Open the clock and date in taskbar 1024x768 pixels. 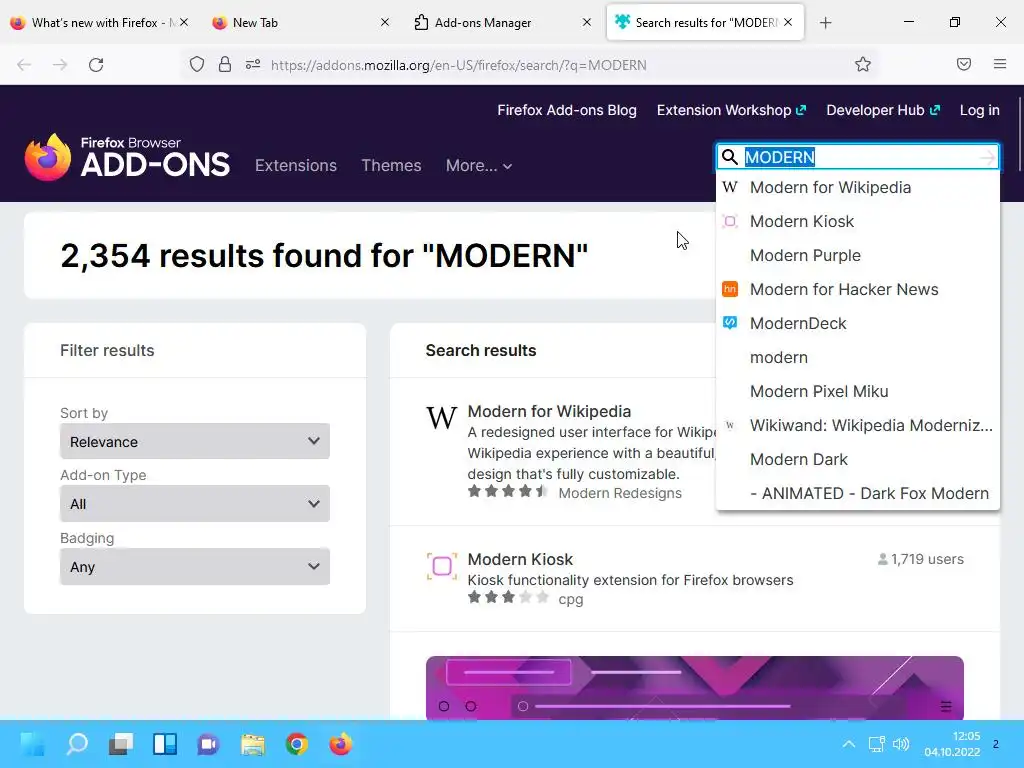click(x=952, y=744)
